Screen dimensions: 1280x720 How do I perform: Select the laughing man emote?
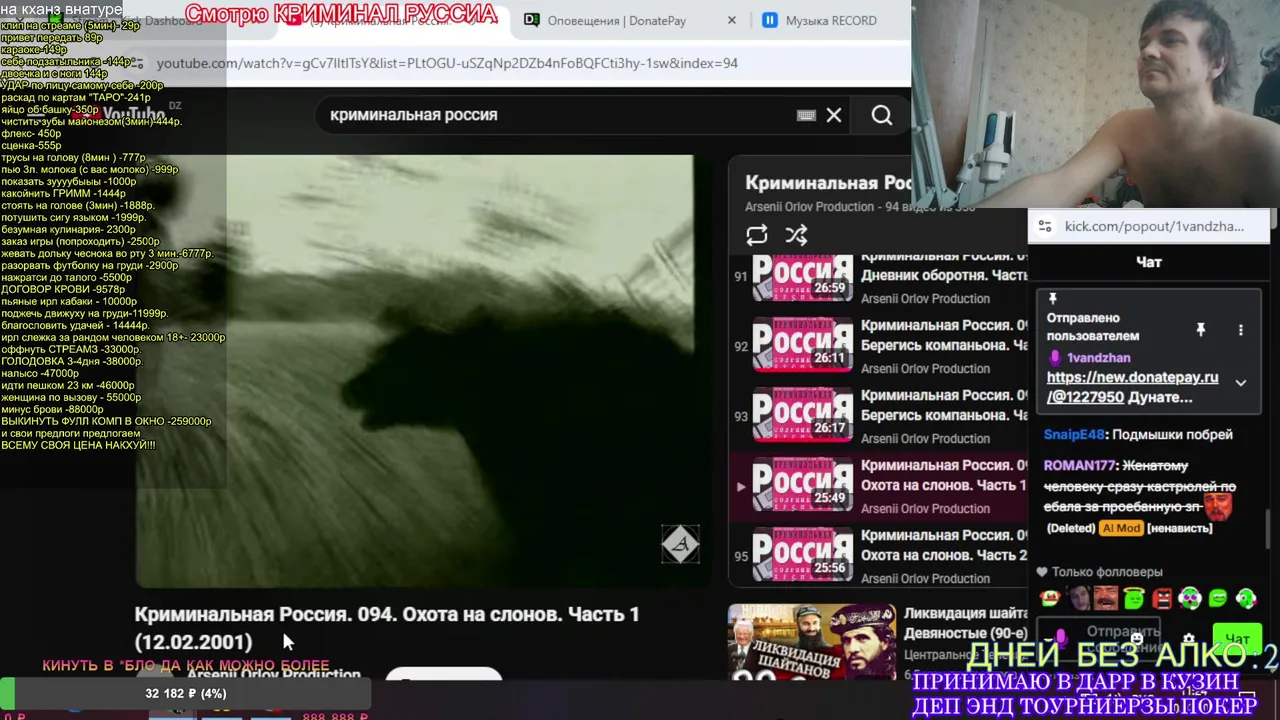tap(1105, 599)
